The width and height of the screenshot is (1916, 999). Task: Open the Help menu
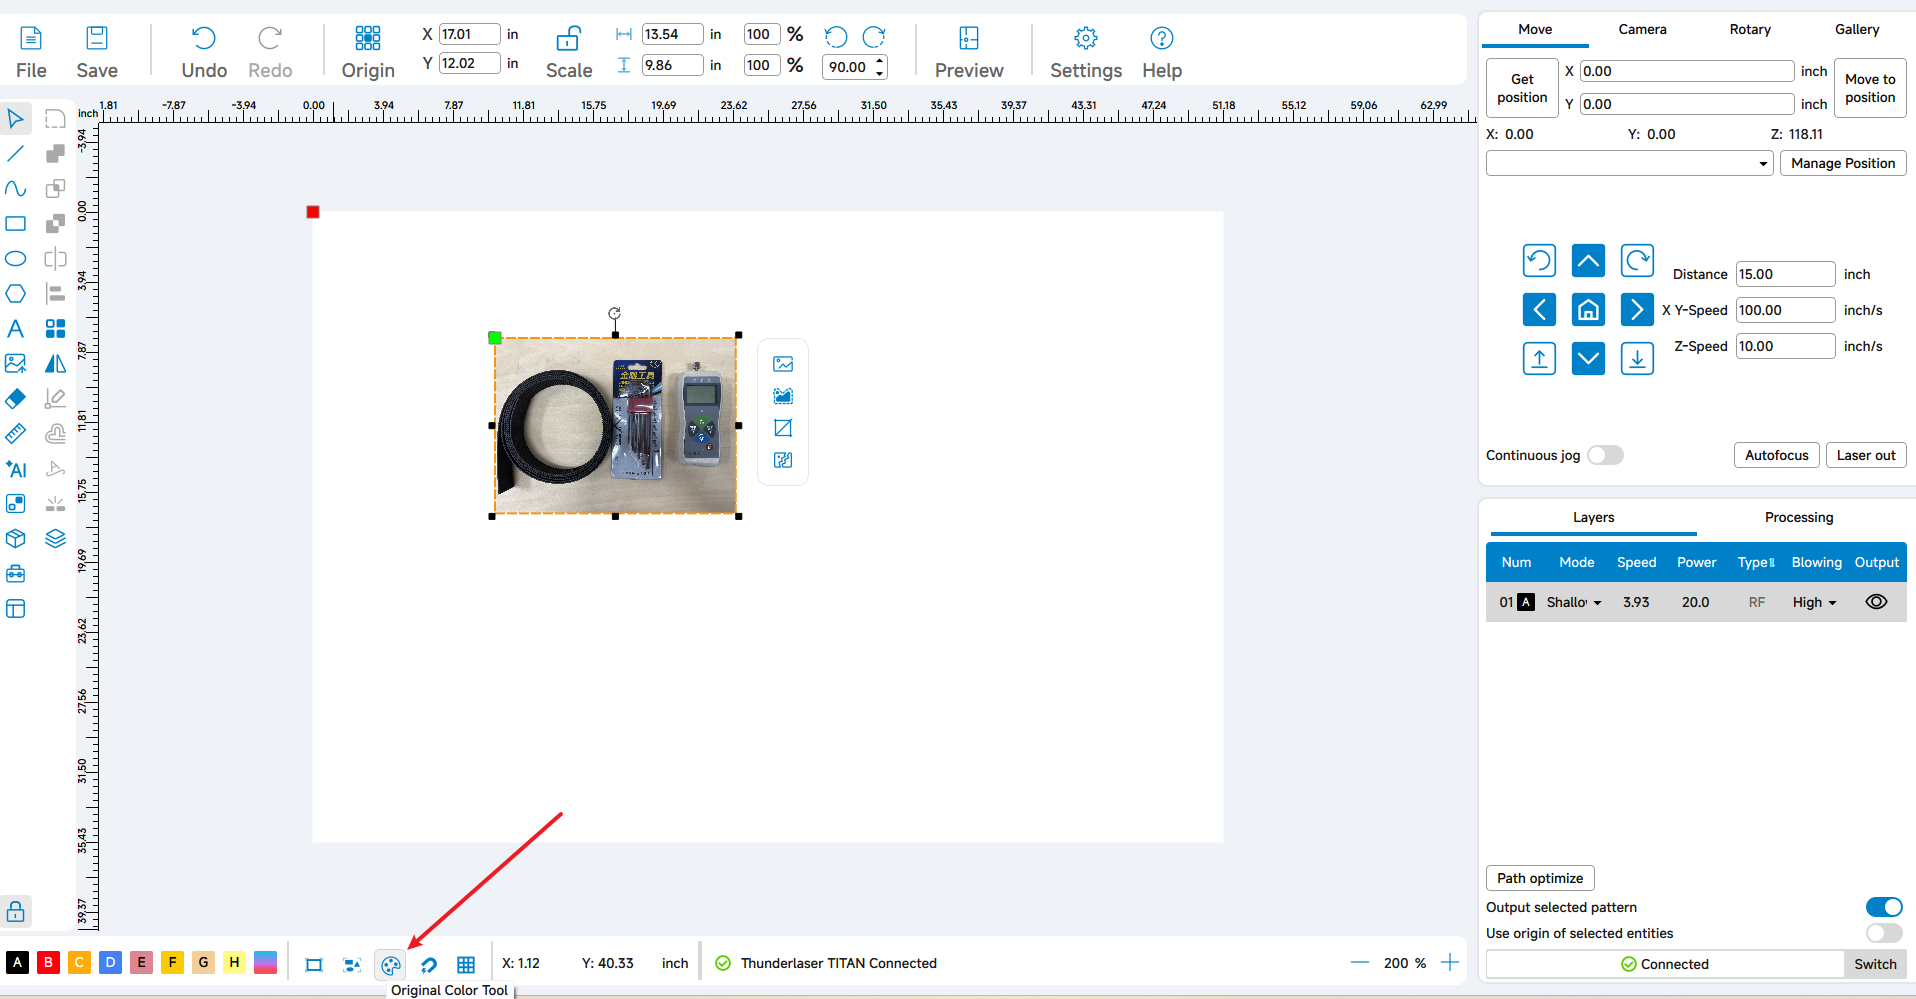(1162, 53)
